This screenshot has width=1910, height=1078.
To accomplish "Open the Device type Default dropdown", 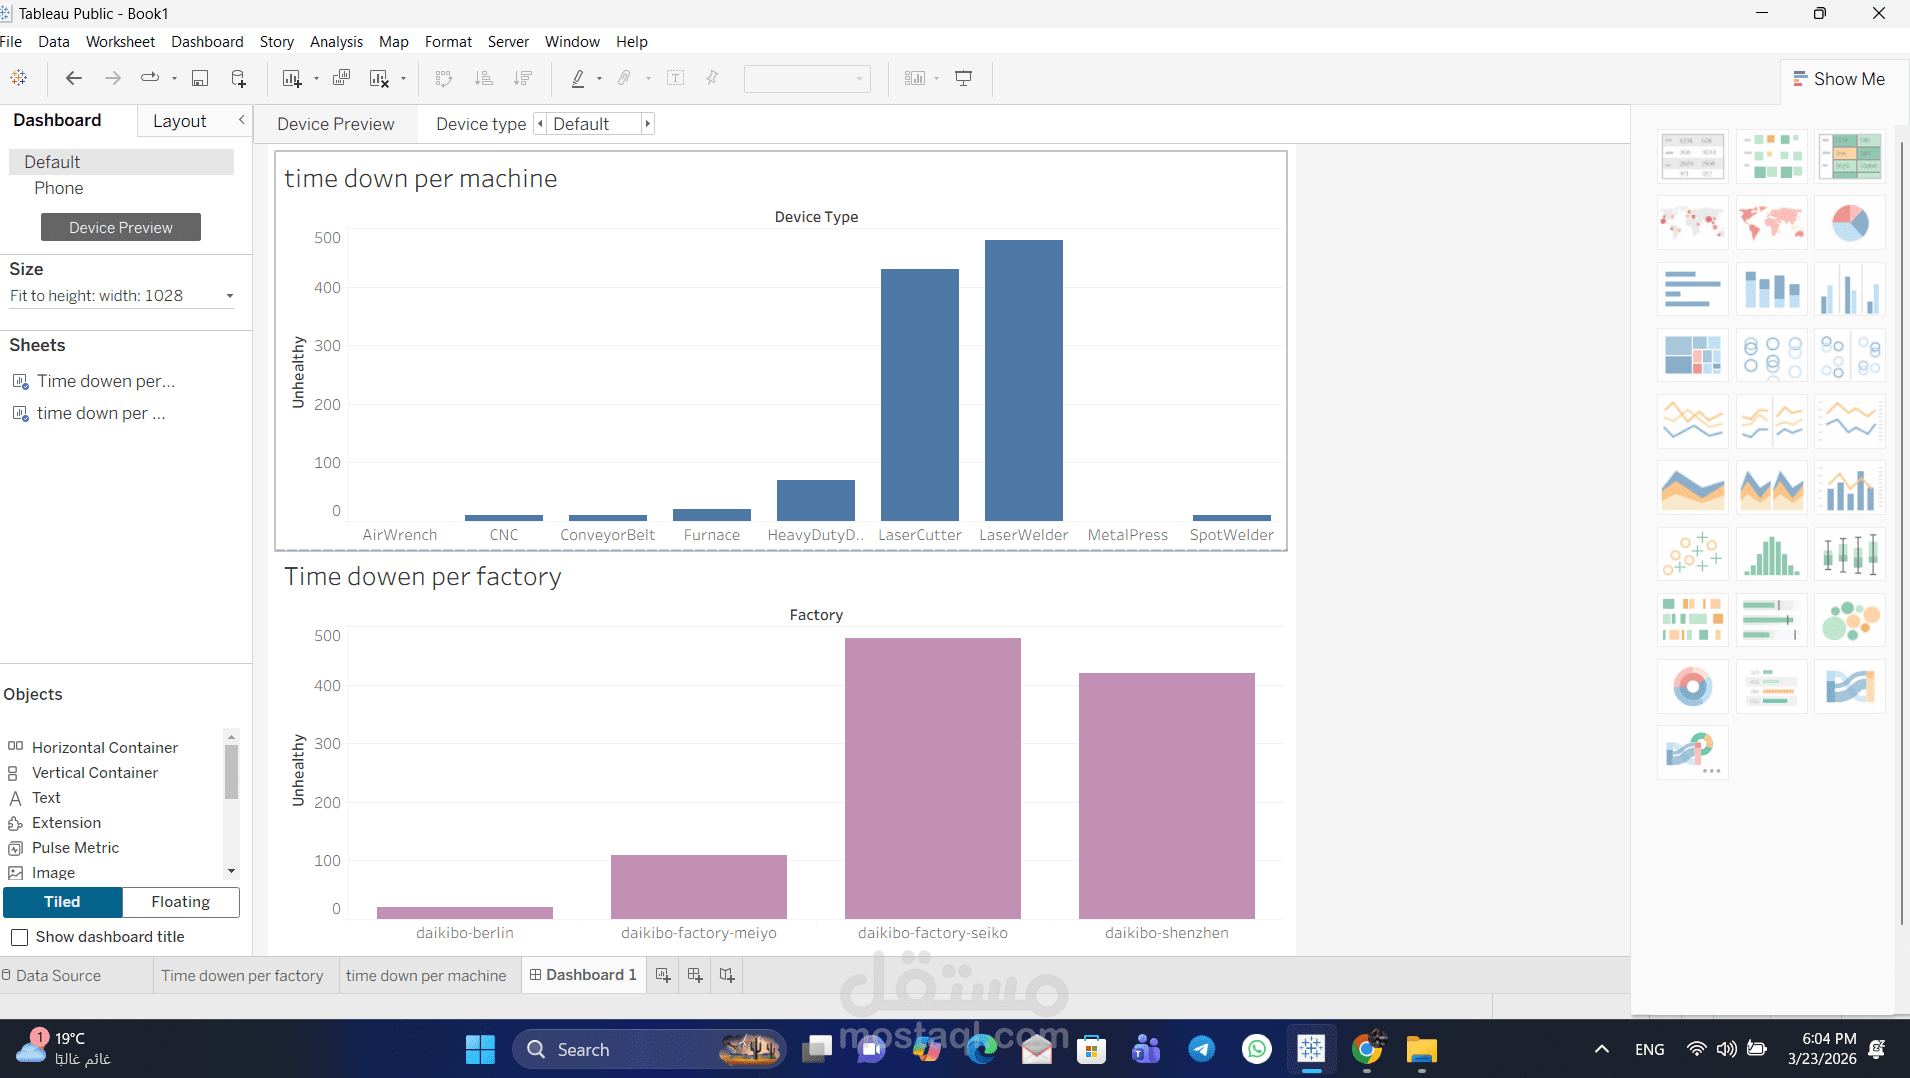I will (x=594, y=124).
